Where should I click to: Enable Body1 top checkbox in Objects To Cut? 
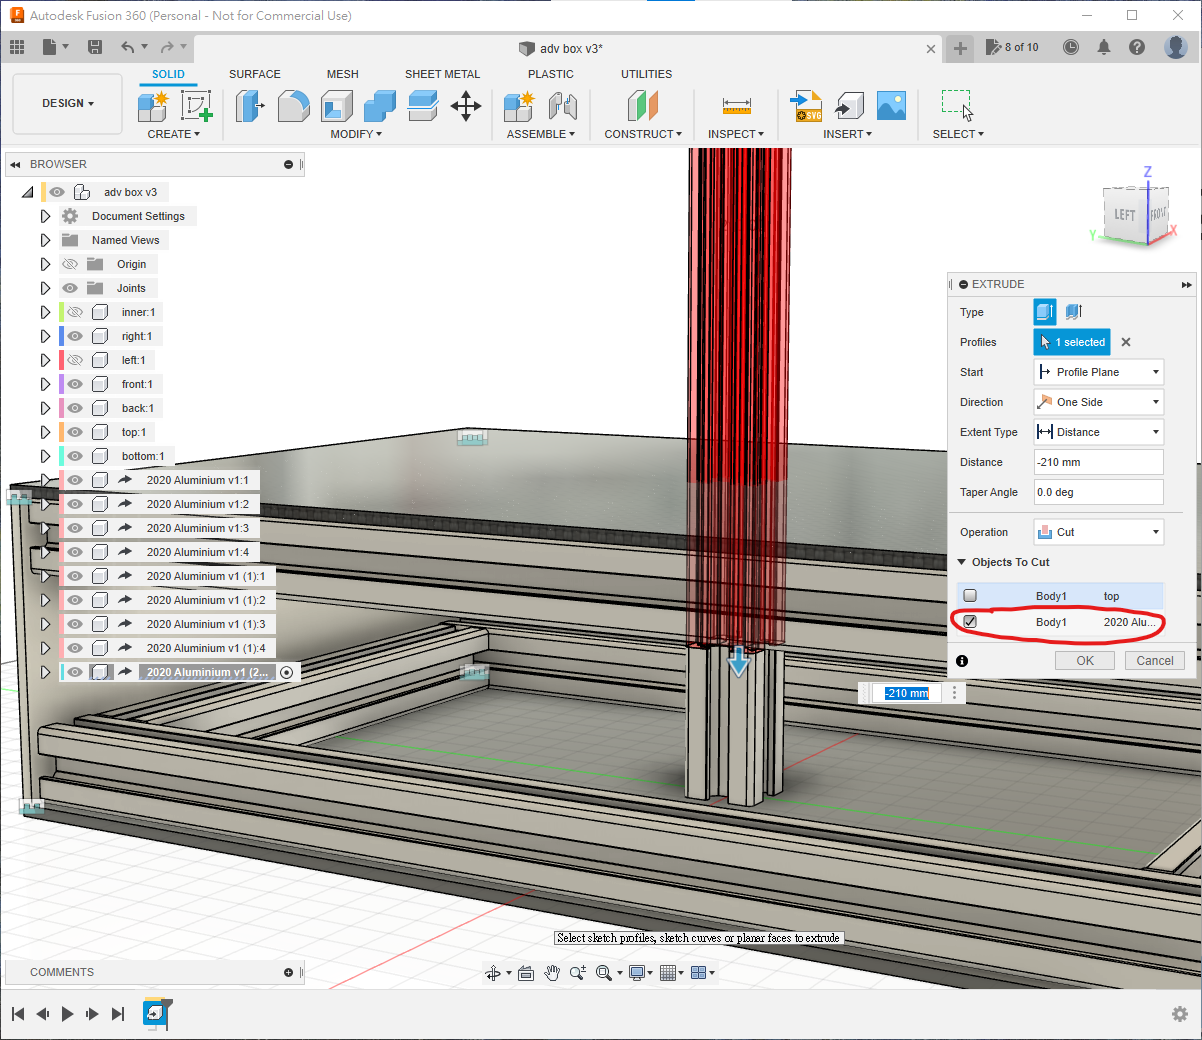(x=970, y=596)
